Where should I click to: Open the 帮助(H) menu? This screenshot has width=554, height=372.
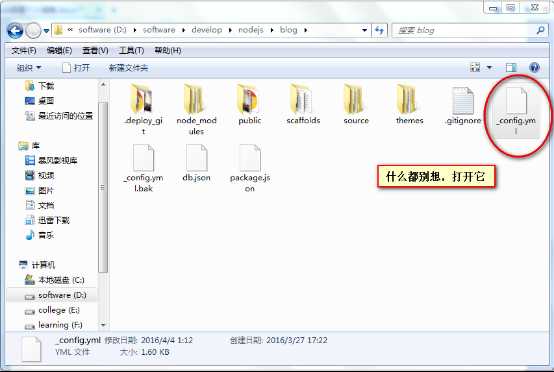168,51
